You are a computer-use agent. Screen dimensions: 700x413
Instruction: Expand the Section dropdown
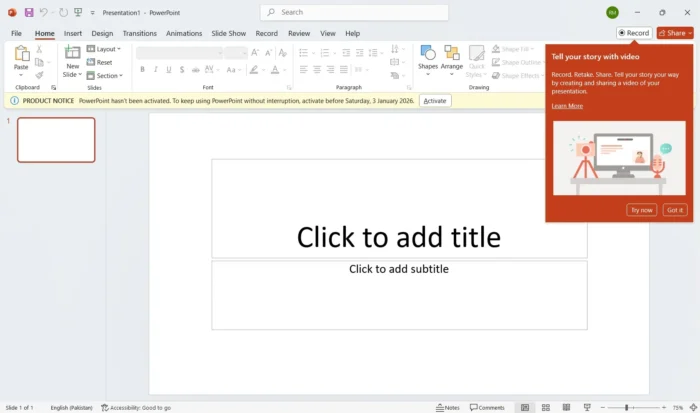pyautogui.click(x=105, y=76)
